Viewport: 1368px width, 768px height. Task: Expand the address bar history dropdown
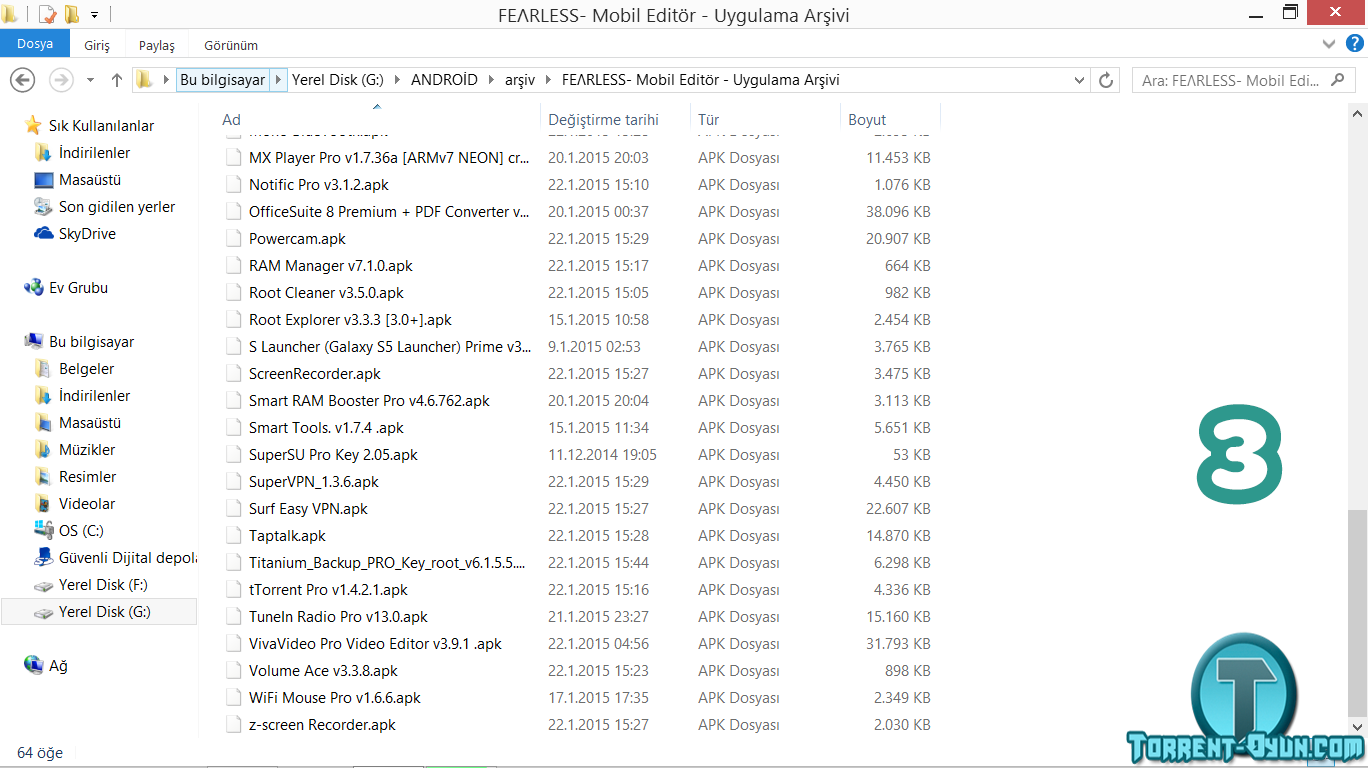pos(1079,80)
